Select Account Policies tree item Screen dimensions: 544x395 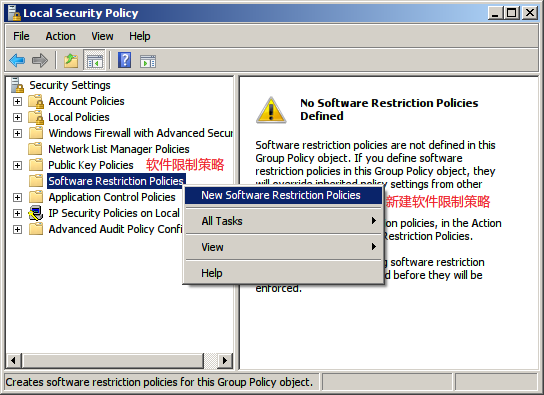pos(86,101)
